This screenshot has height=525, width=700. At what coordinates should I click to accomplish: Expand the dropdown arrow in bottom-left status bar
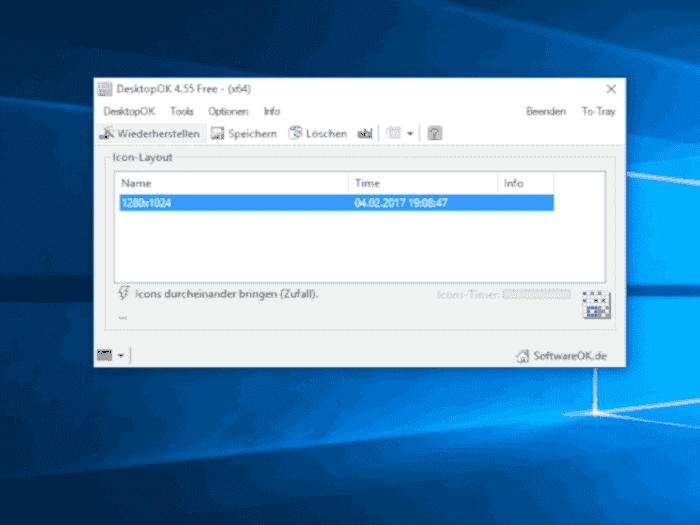[121, 355]
